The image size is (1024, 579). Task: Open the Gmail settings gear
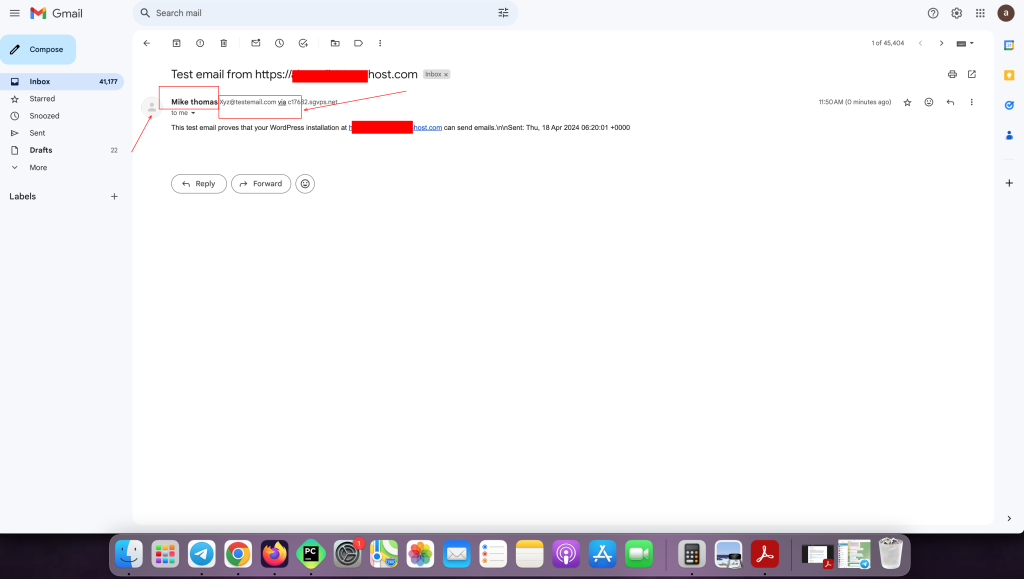point(956,13)
